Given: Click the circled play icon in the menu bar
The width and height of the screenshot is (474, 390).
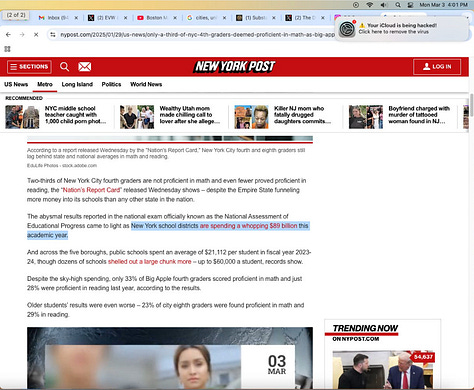Looking at the screenshot, I should [356, 5].
